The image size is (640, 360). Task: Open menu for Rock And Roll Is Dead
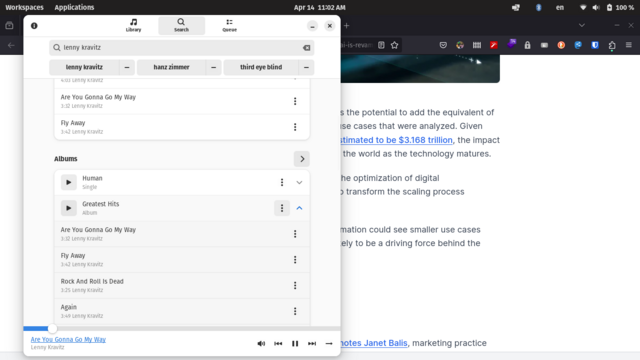(x=295, y=285)
